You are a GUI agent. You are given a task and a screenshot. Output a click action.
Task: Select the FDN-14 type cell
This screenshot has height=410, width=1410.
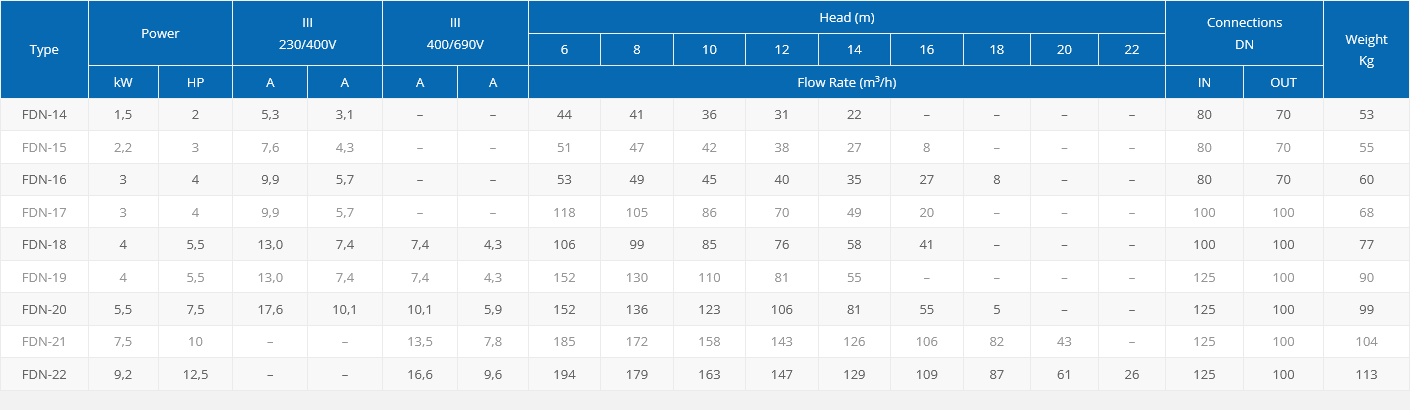click(x=44, y=115)
